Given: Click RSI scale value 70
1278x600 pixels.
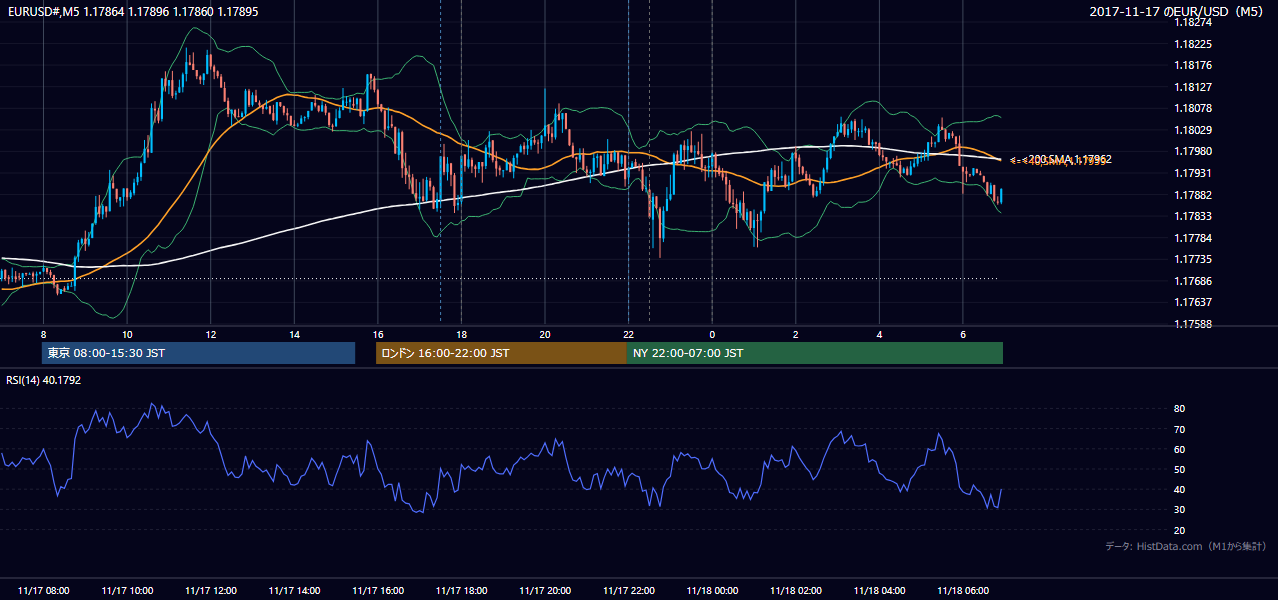Looking at the screenshot, I should click(1180, 429).
